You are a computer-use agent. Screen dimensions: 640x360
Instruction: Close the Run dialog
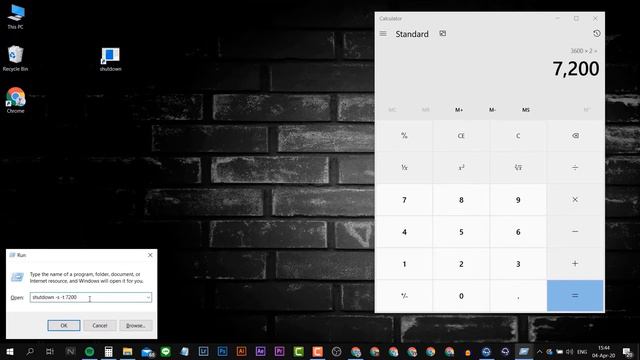(150, 255)
